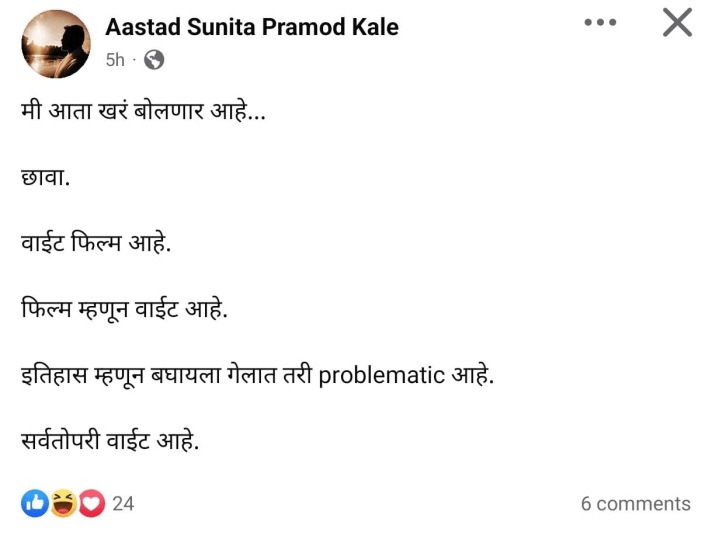Click the line 'सर्वतोपरी वाईट आहे.'
The width and height of the screenshot is (712, 553).
110,441
